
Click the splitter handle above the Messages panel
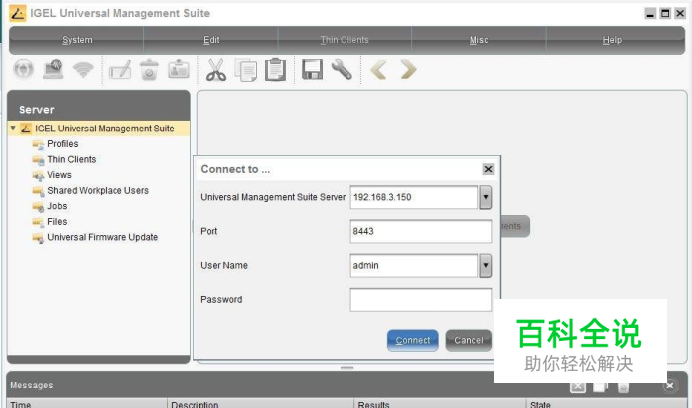point(347,368)
